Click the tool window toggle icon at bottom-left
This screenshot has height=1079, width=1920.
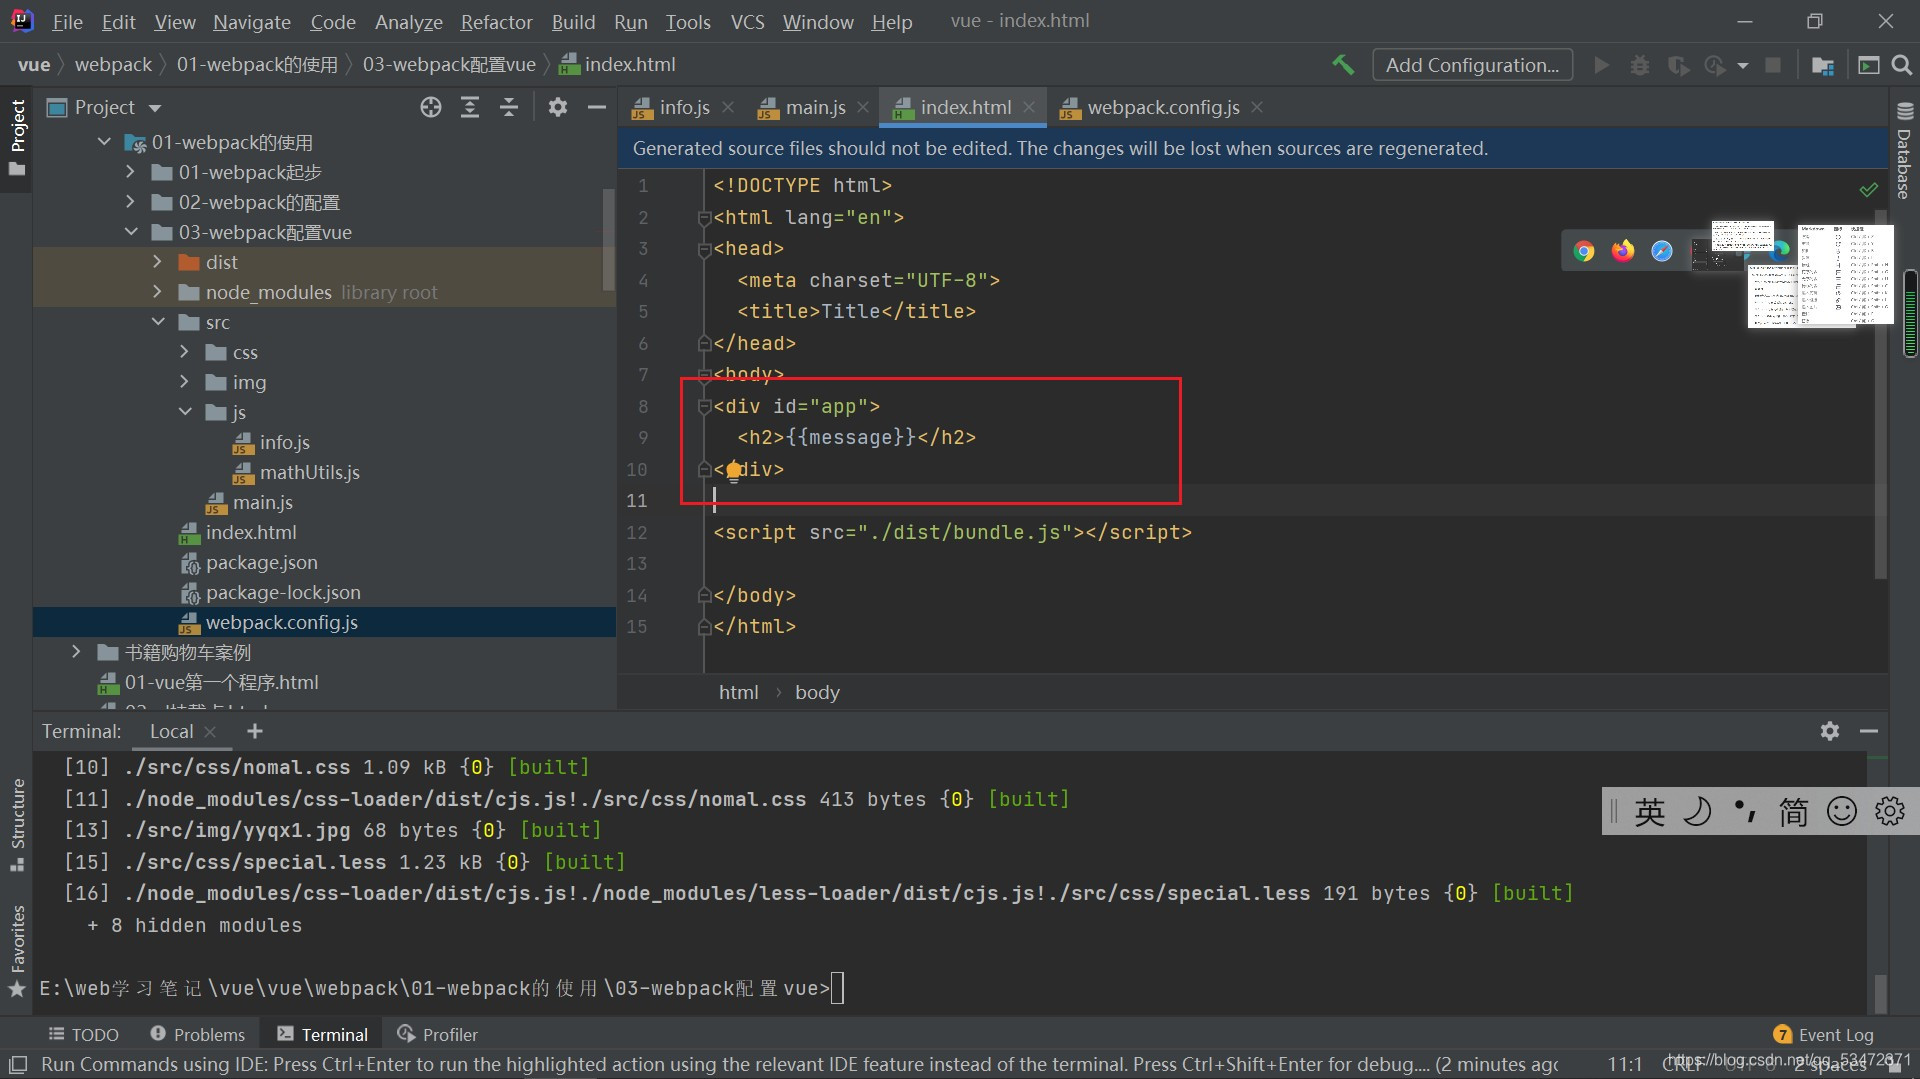(17, 1065)
